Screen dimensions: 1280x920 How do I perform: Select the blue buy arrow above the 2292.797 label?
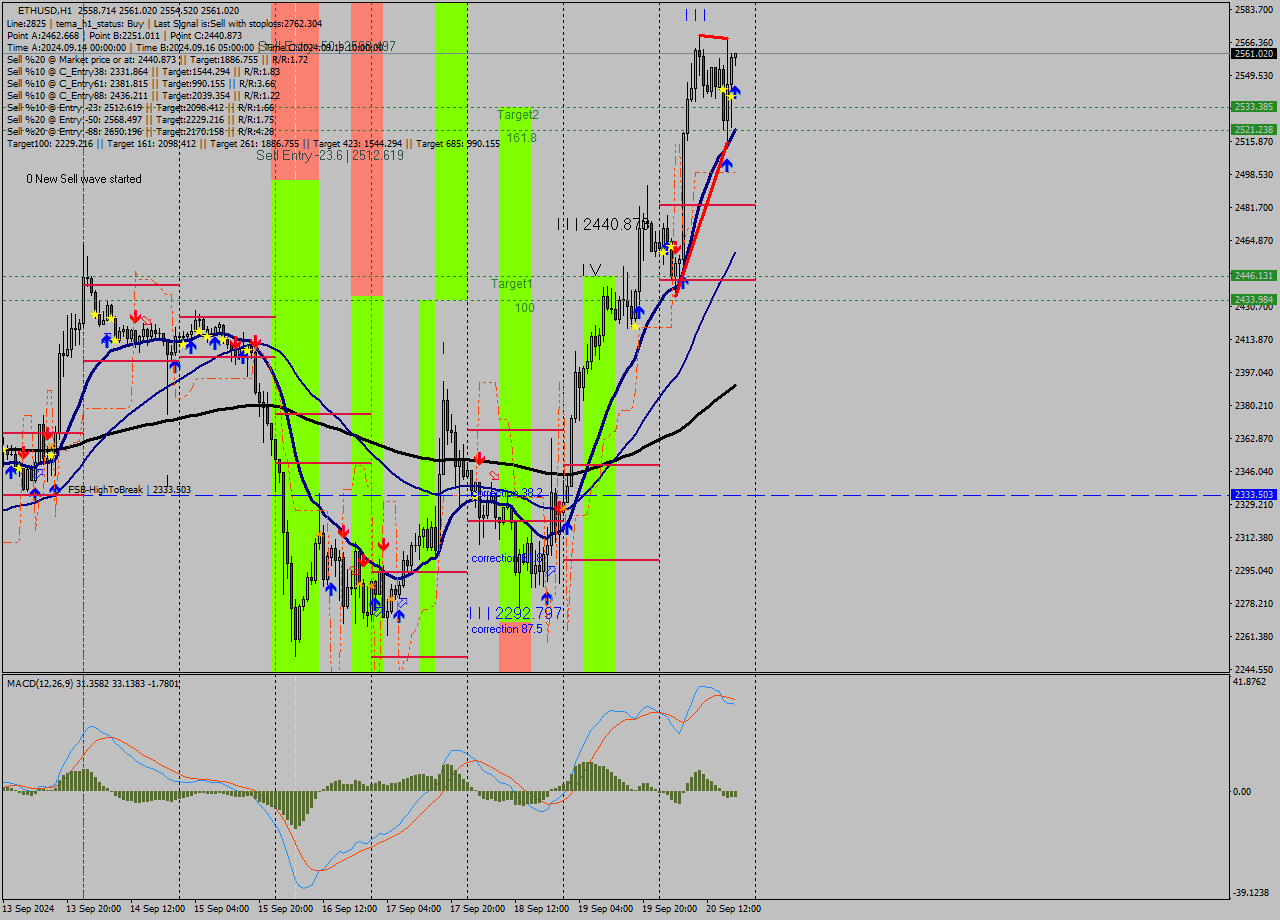547,596
